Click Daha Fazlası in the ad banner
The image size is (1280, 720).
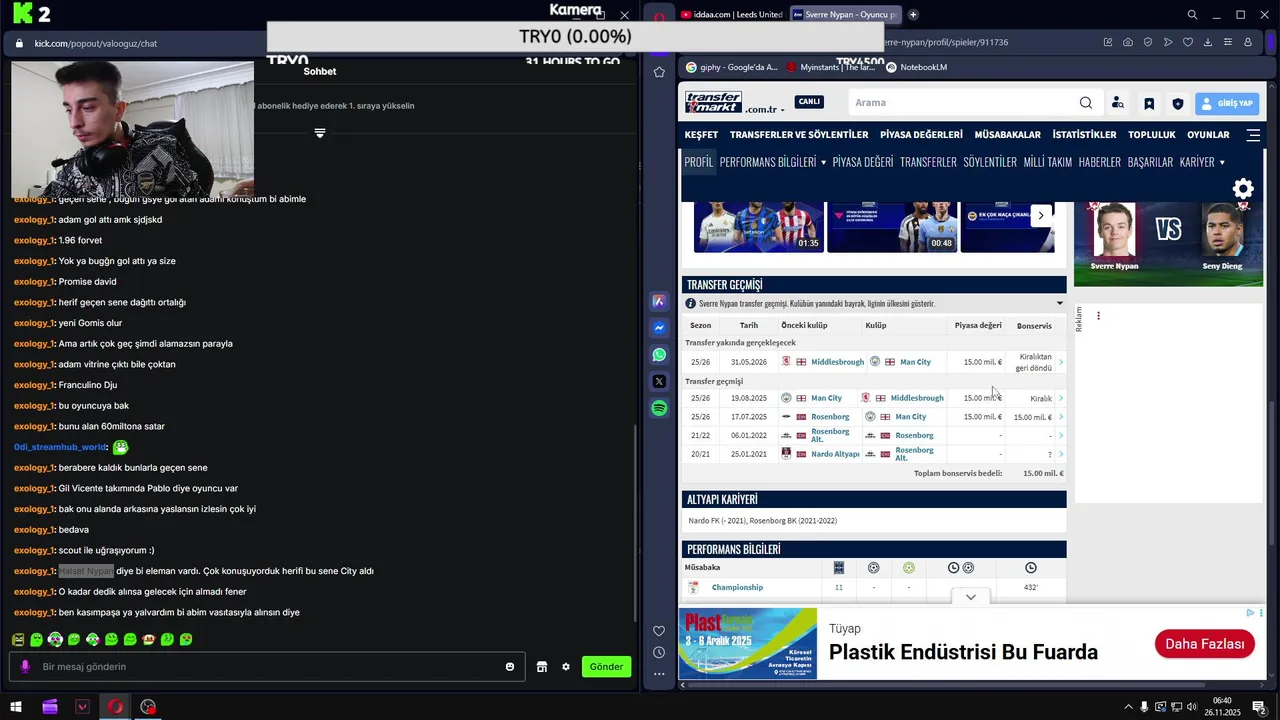click(1204, 644)
